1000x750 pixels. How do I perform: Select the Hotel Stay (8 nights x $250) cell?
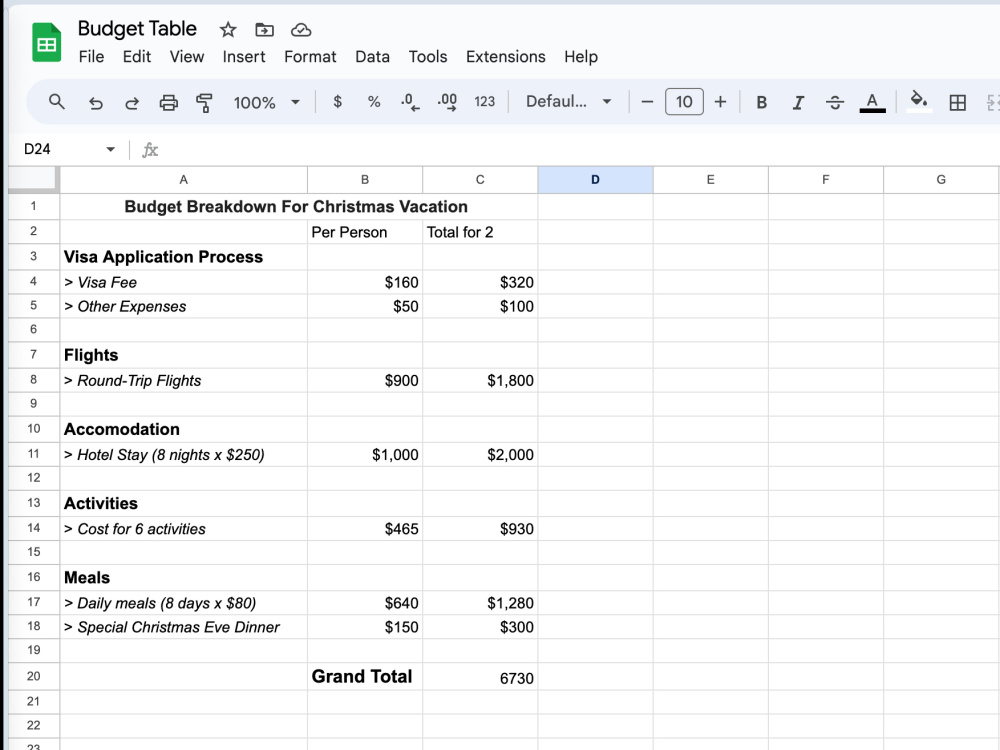pos(184,455)
